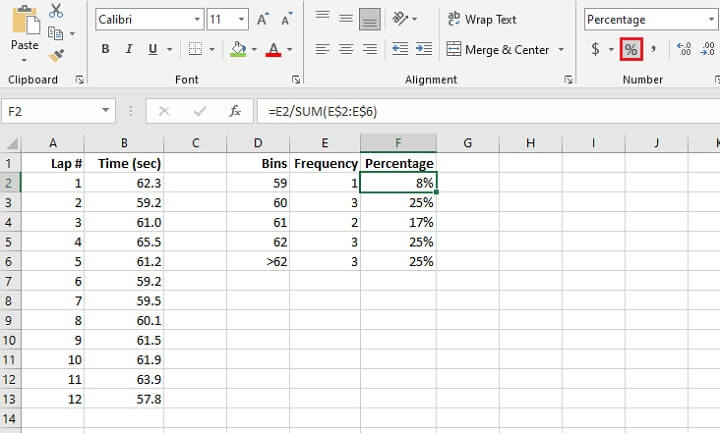This screenshot has height=433, width=720.
Task: Apply accounting dollar format
Action: [596, 49]
